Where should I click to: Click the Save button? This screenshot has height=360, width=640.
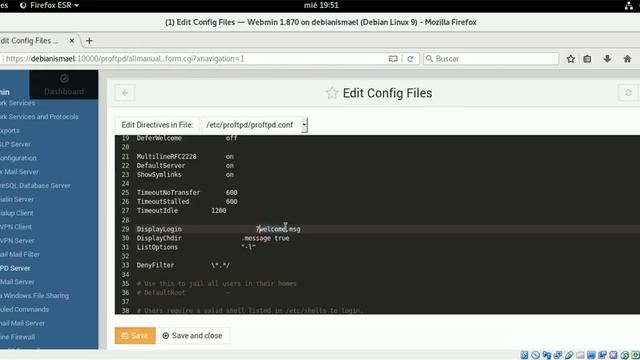click(x=135, y=336)
